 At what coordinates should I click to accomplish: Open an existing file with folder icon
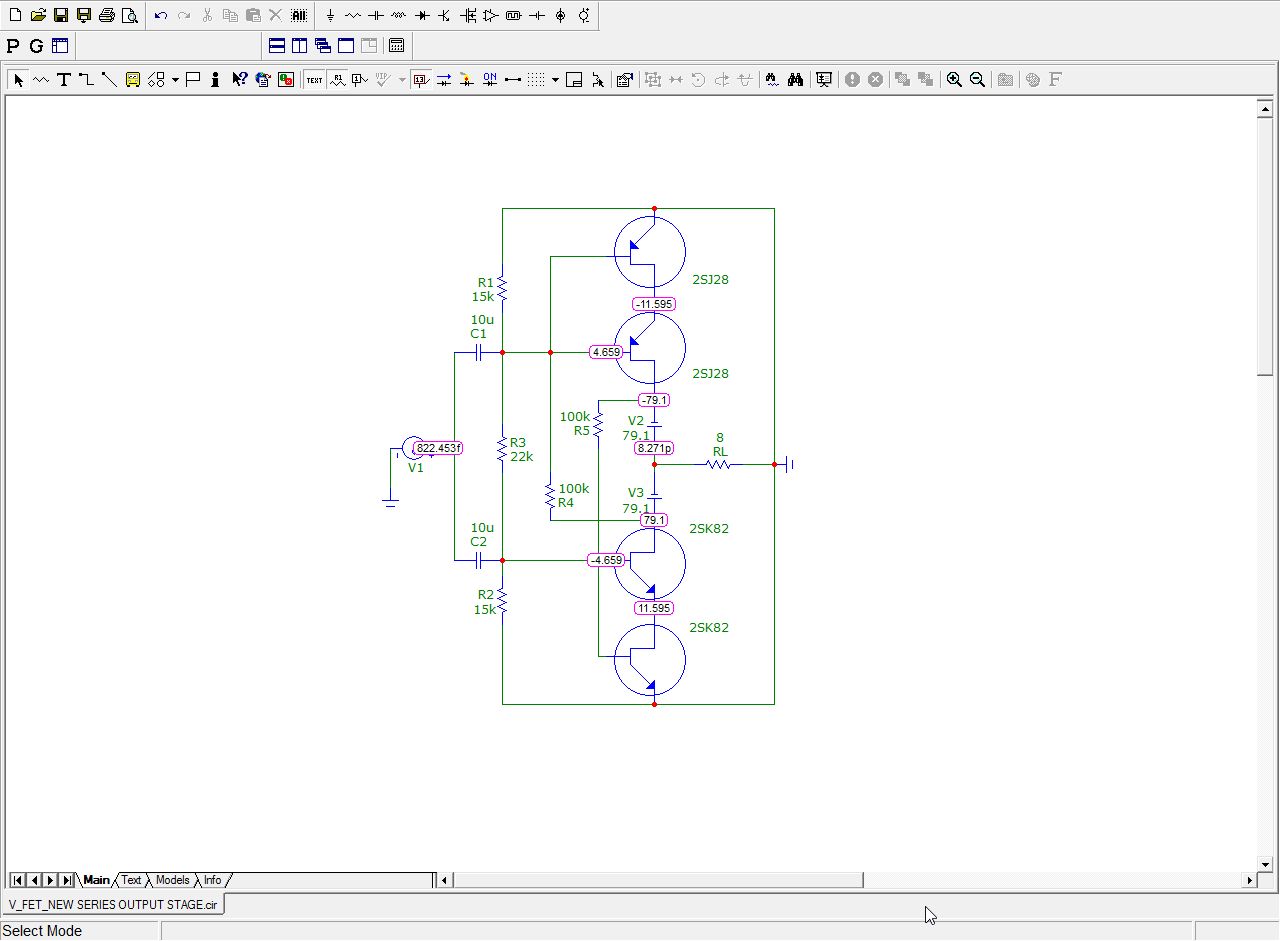point(38,16)
